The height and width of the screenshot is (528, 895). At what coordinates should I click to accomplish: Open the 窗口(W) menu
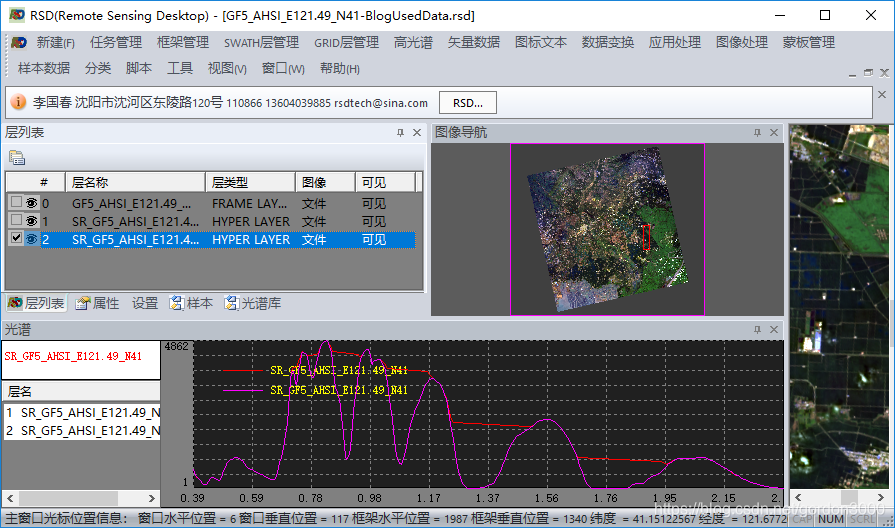click(283, 68)
